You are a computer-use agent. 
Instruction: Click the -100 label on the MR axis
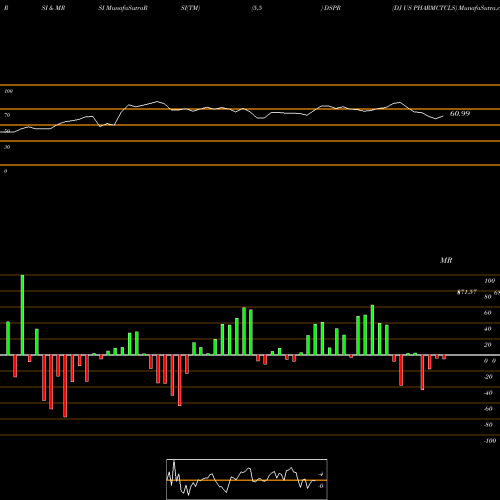[x=490, y=441]
